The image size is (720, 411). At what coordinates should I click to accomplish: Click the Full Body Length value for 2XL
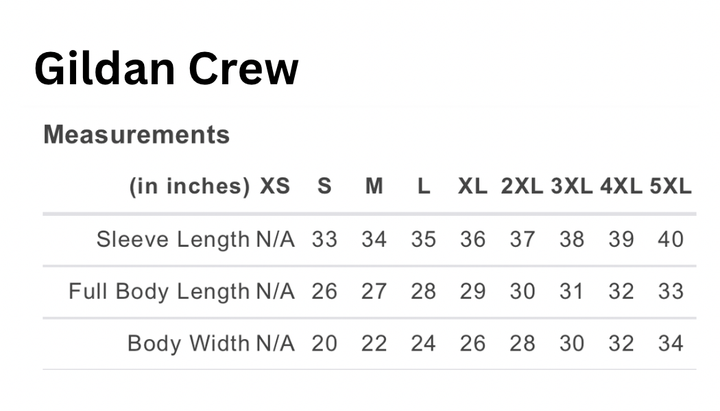(522, 292)
